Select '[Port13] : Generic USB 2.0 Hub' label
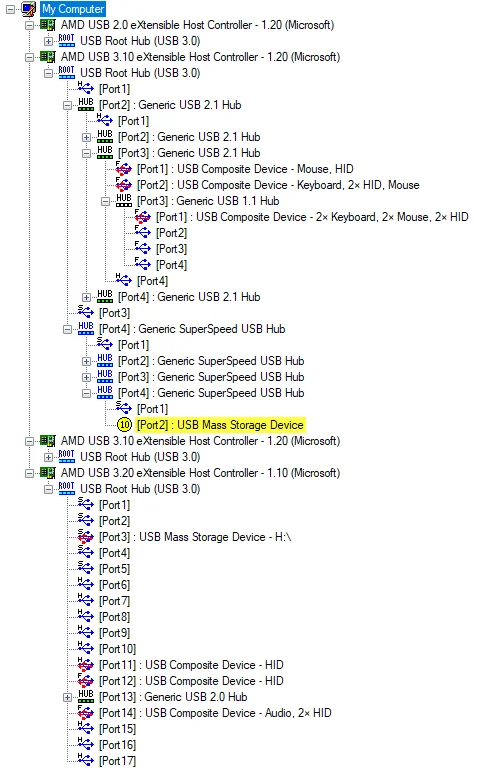 173,697
